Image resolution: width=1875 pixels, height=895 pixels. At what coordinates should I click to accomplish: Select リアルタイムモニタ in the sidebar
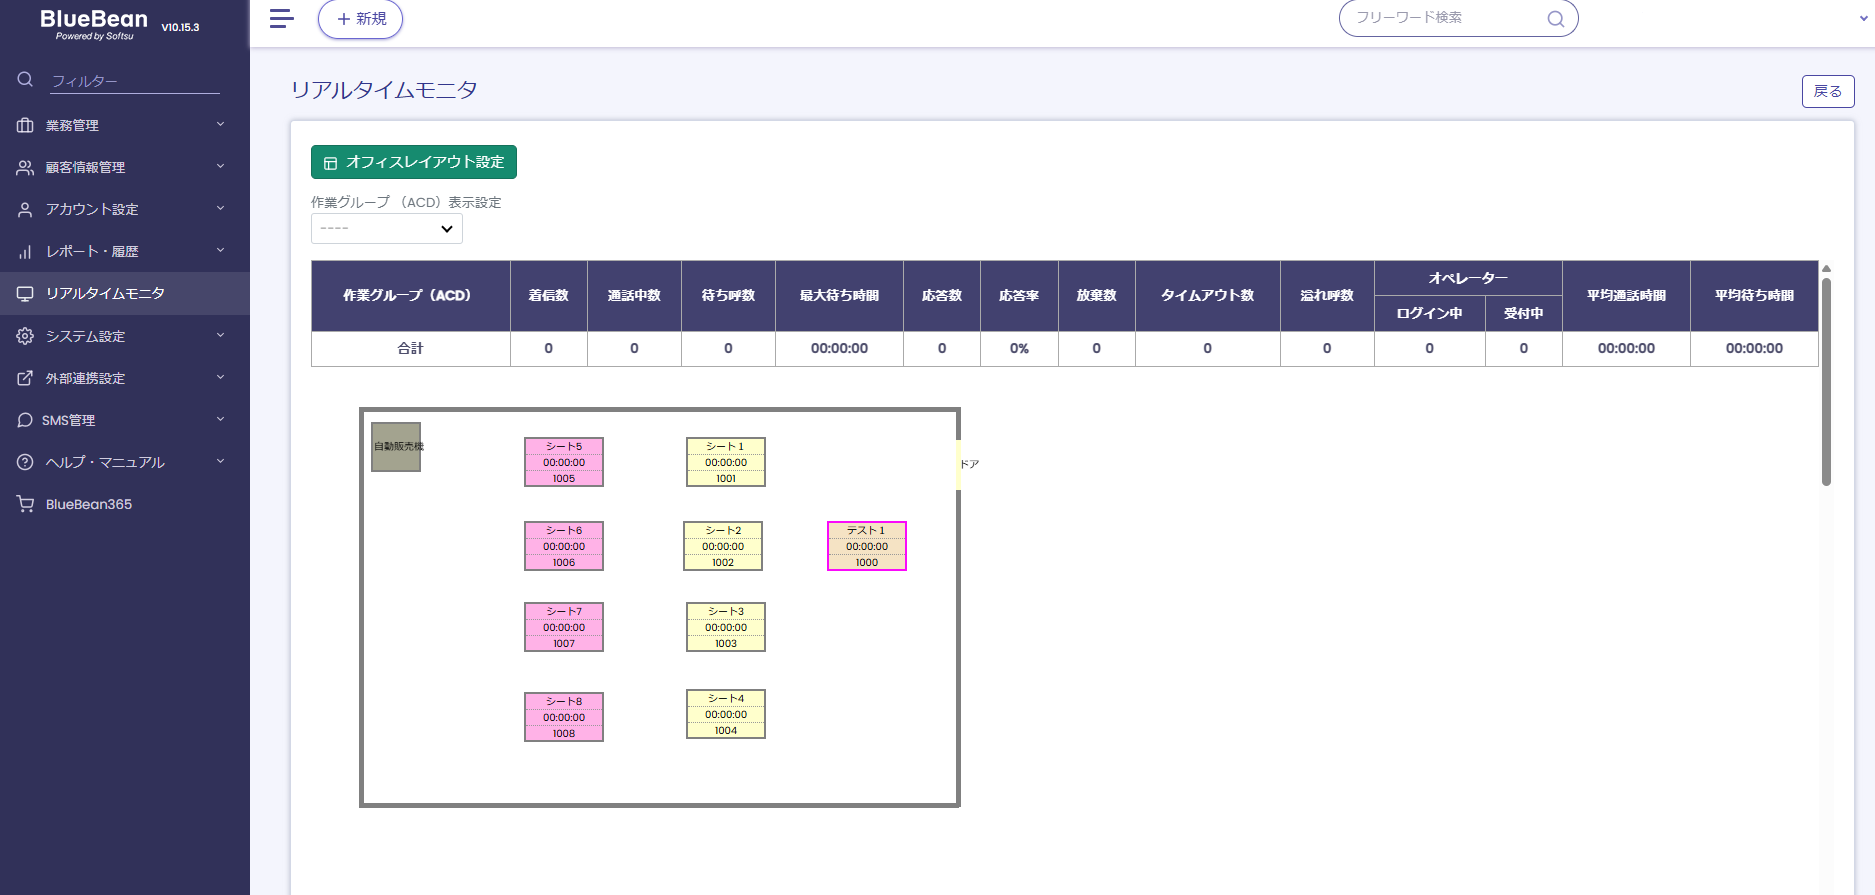point(105,294)
